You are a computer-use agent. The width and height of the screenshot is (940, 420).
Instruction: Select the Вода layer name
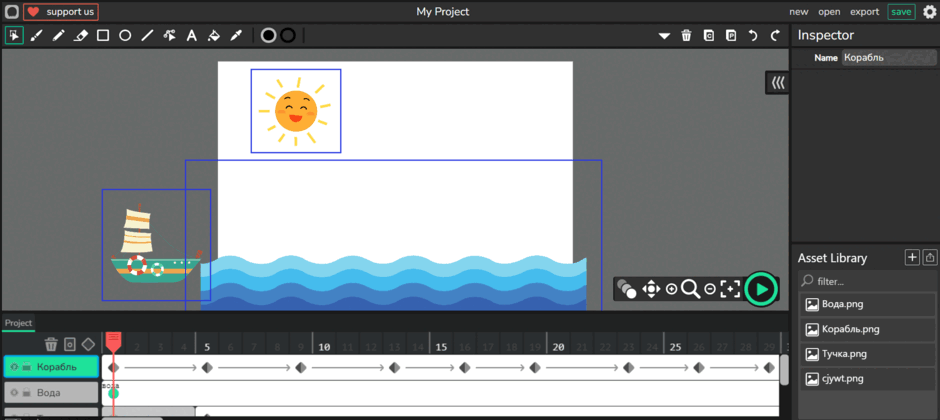point(49,392)
